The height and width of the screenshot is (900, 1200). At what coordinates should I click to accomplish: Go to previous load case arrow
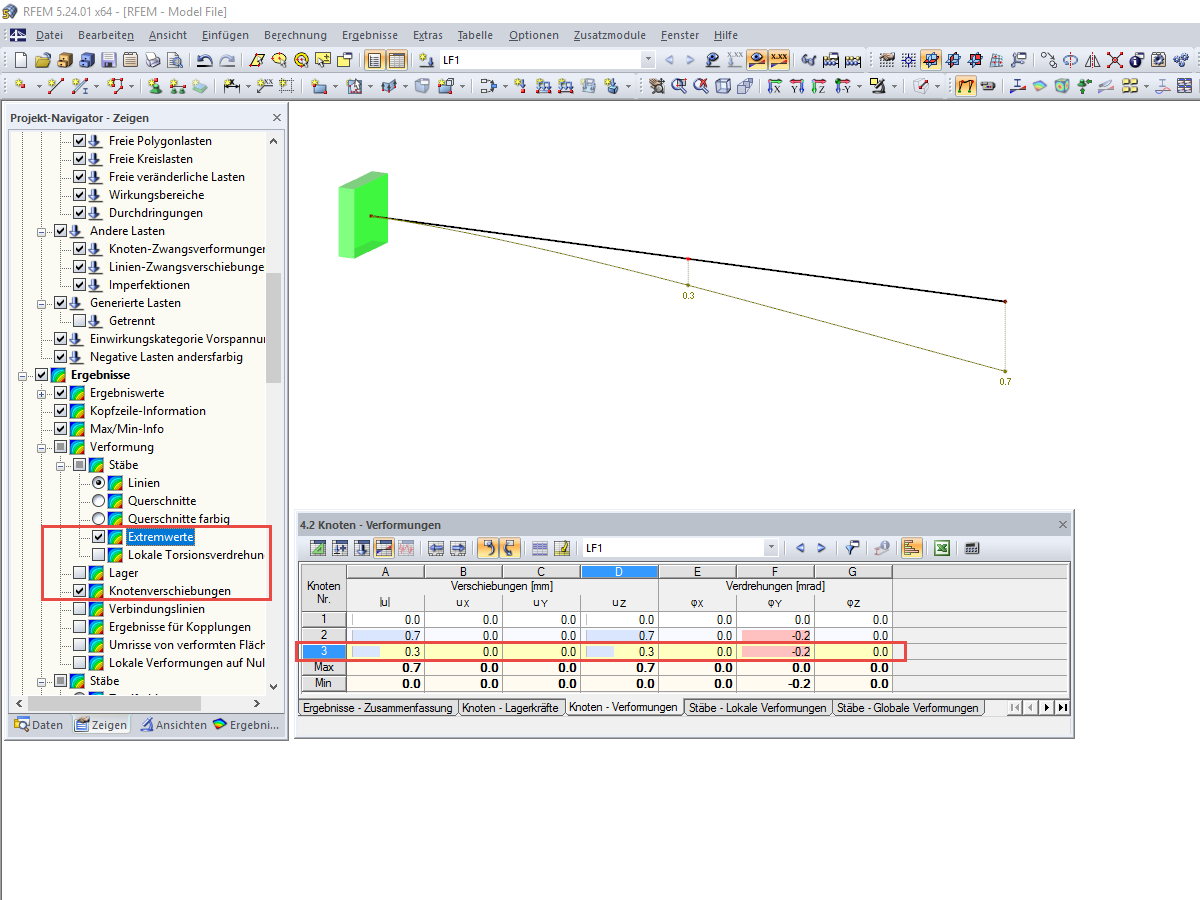[669, 60]
